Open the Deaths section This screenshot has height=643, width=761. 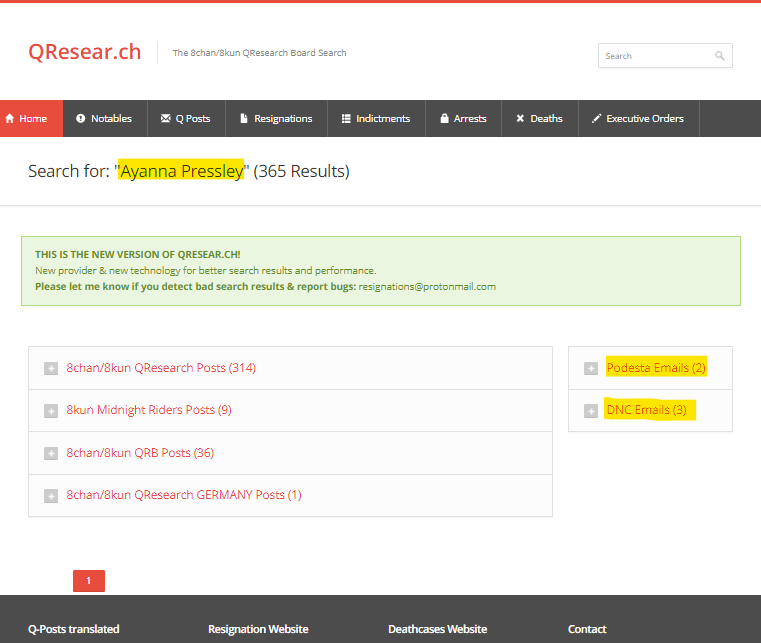tap(540, 118)
